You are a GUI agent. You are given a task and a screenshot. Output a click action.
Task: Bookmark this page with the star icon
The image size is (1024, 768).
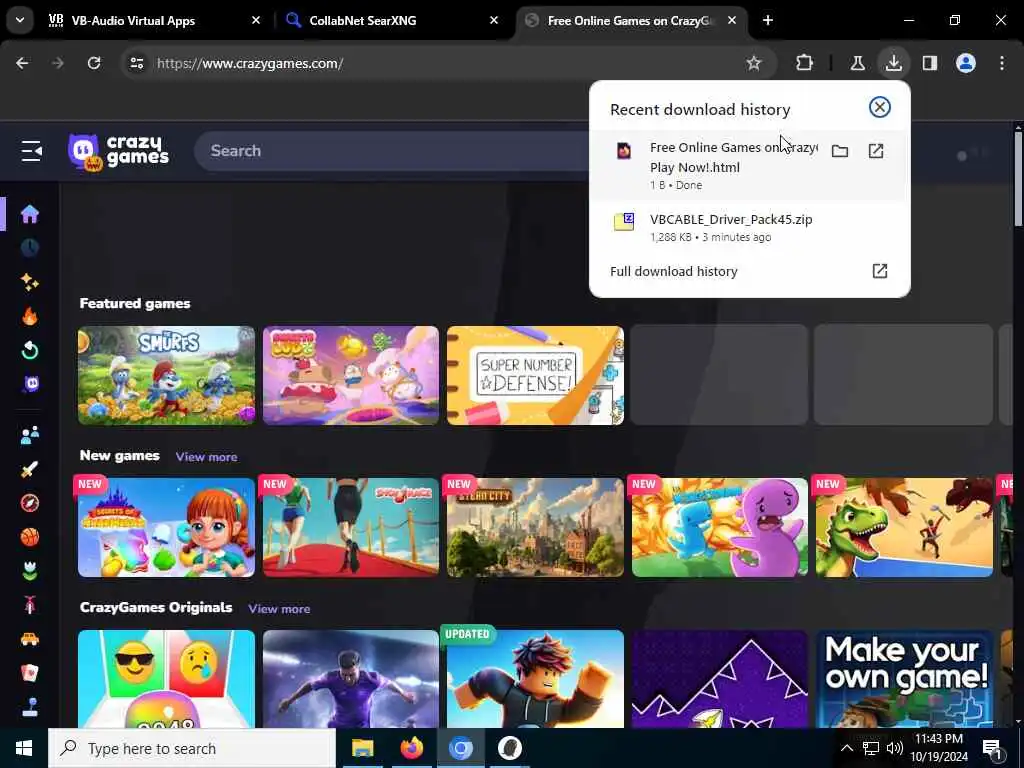[x=754, y=63]
